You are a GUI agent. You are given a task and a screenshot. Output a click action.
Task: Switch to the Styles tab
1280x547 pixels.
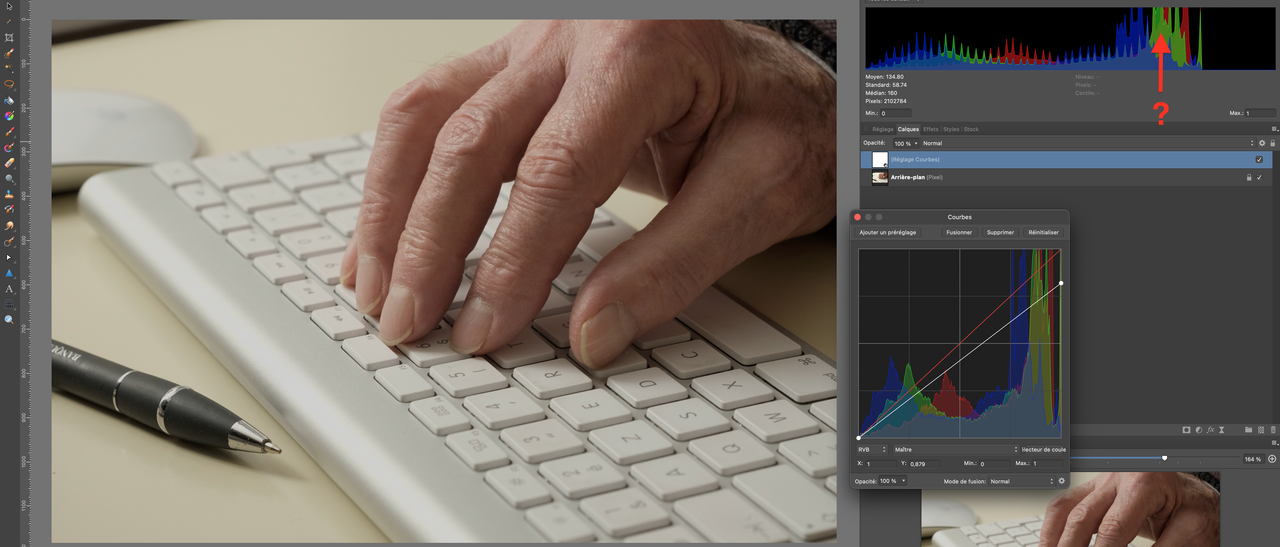(951, 129)
